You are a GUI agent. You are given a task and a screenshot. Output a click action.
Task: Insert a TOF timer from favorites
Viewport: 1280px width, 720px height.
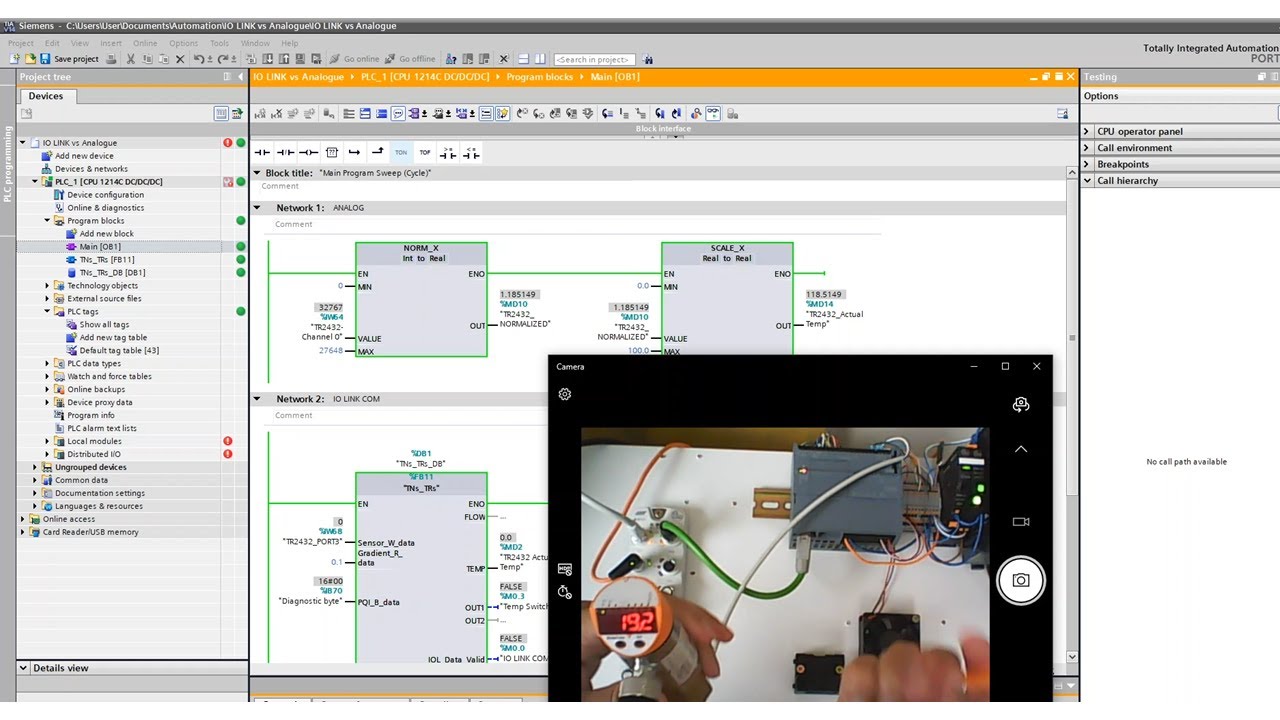tap(425, 152)
